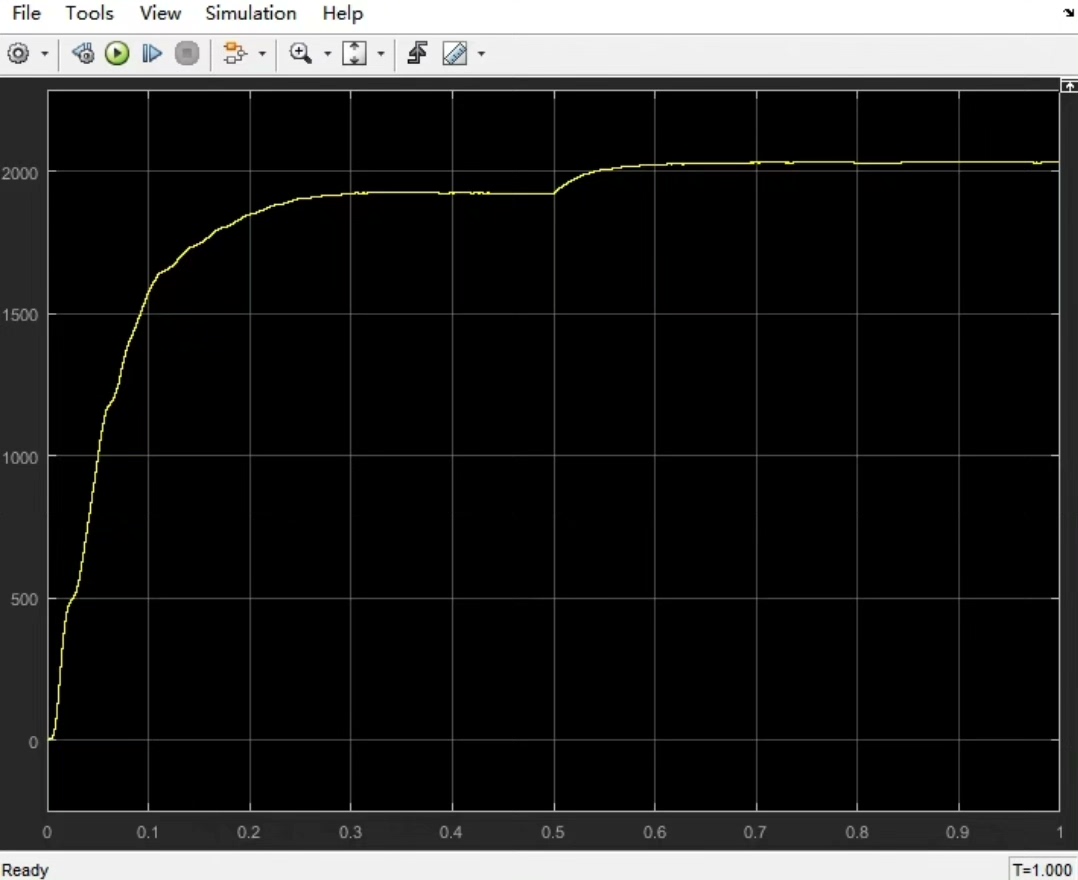Click the Highlight Simulink Block icon
Viewport: 1078px width, 880px height.
(x=235, y=54)
